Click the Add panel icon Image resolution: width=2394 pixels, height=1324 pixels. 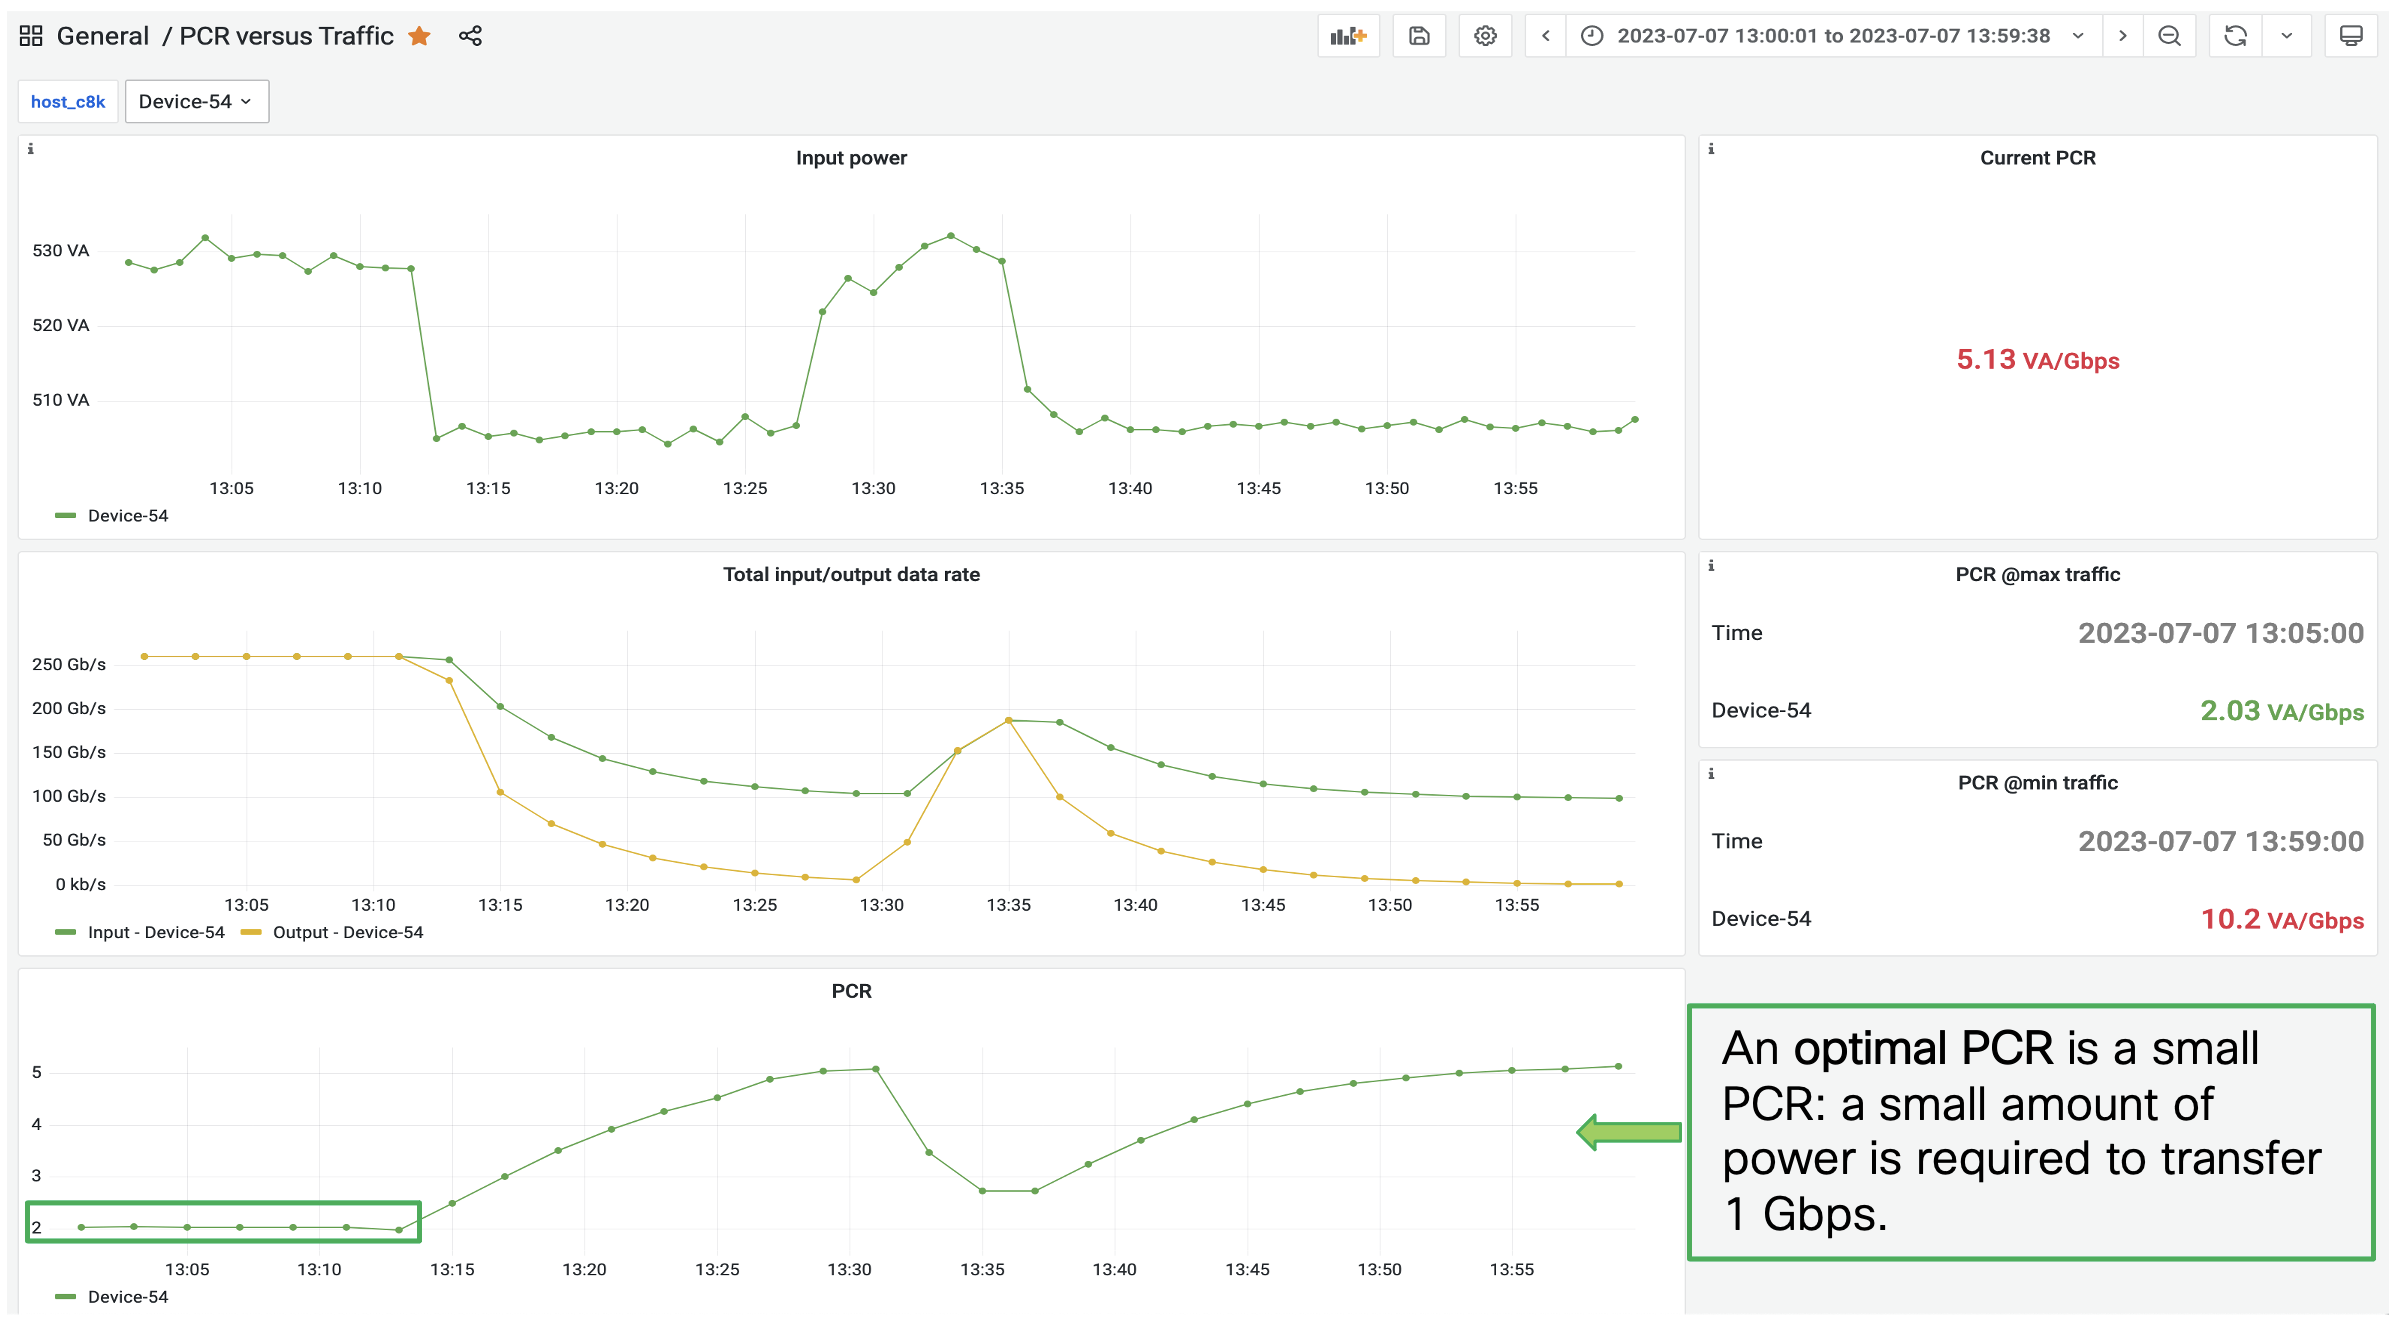(x=1348, y=36)
